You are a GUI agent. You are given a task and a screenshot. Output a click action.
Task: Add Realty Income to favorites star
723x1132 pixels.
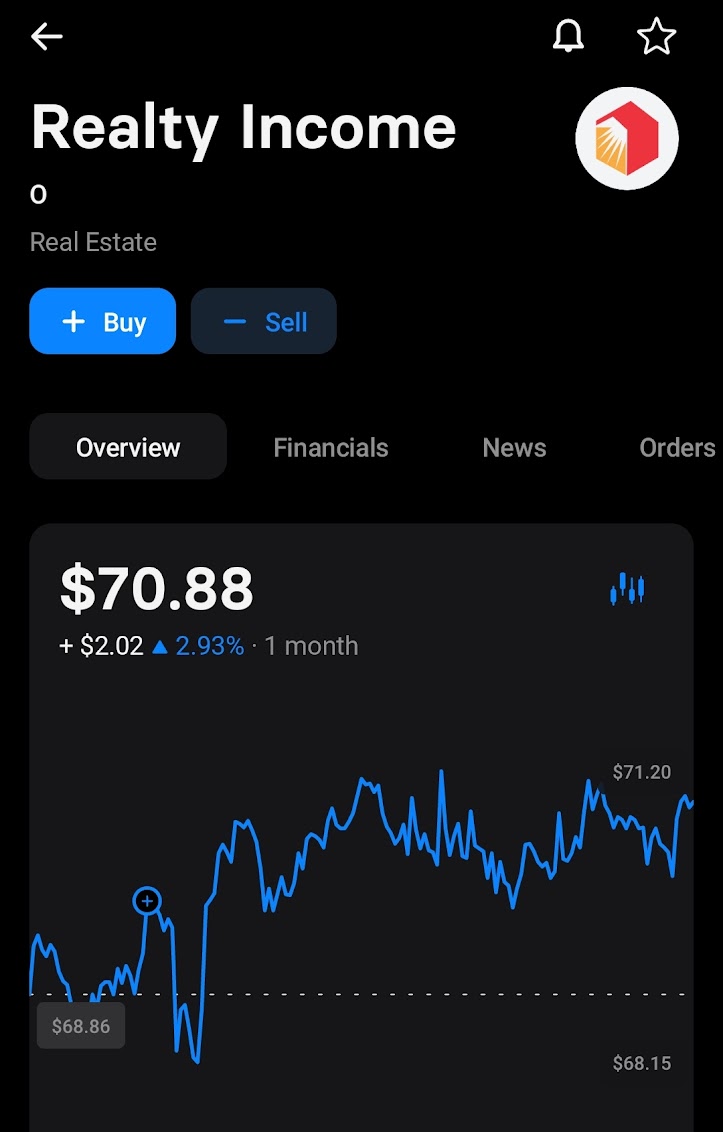click(657, 36)
